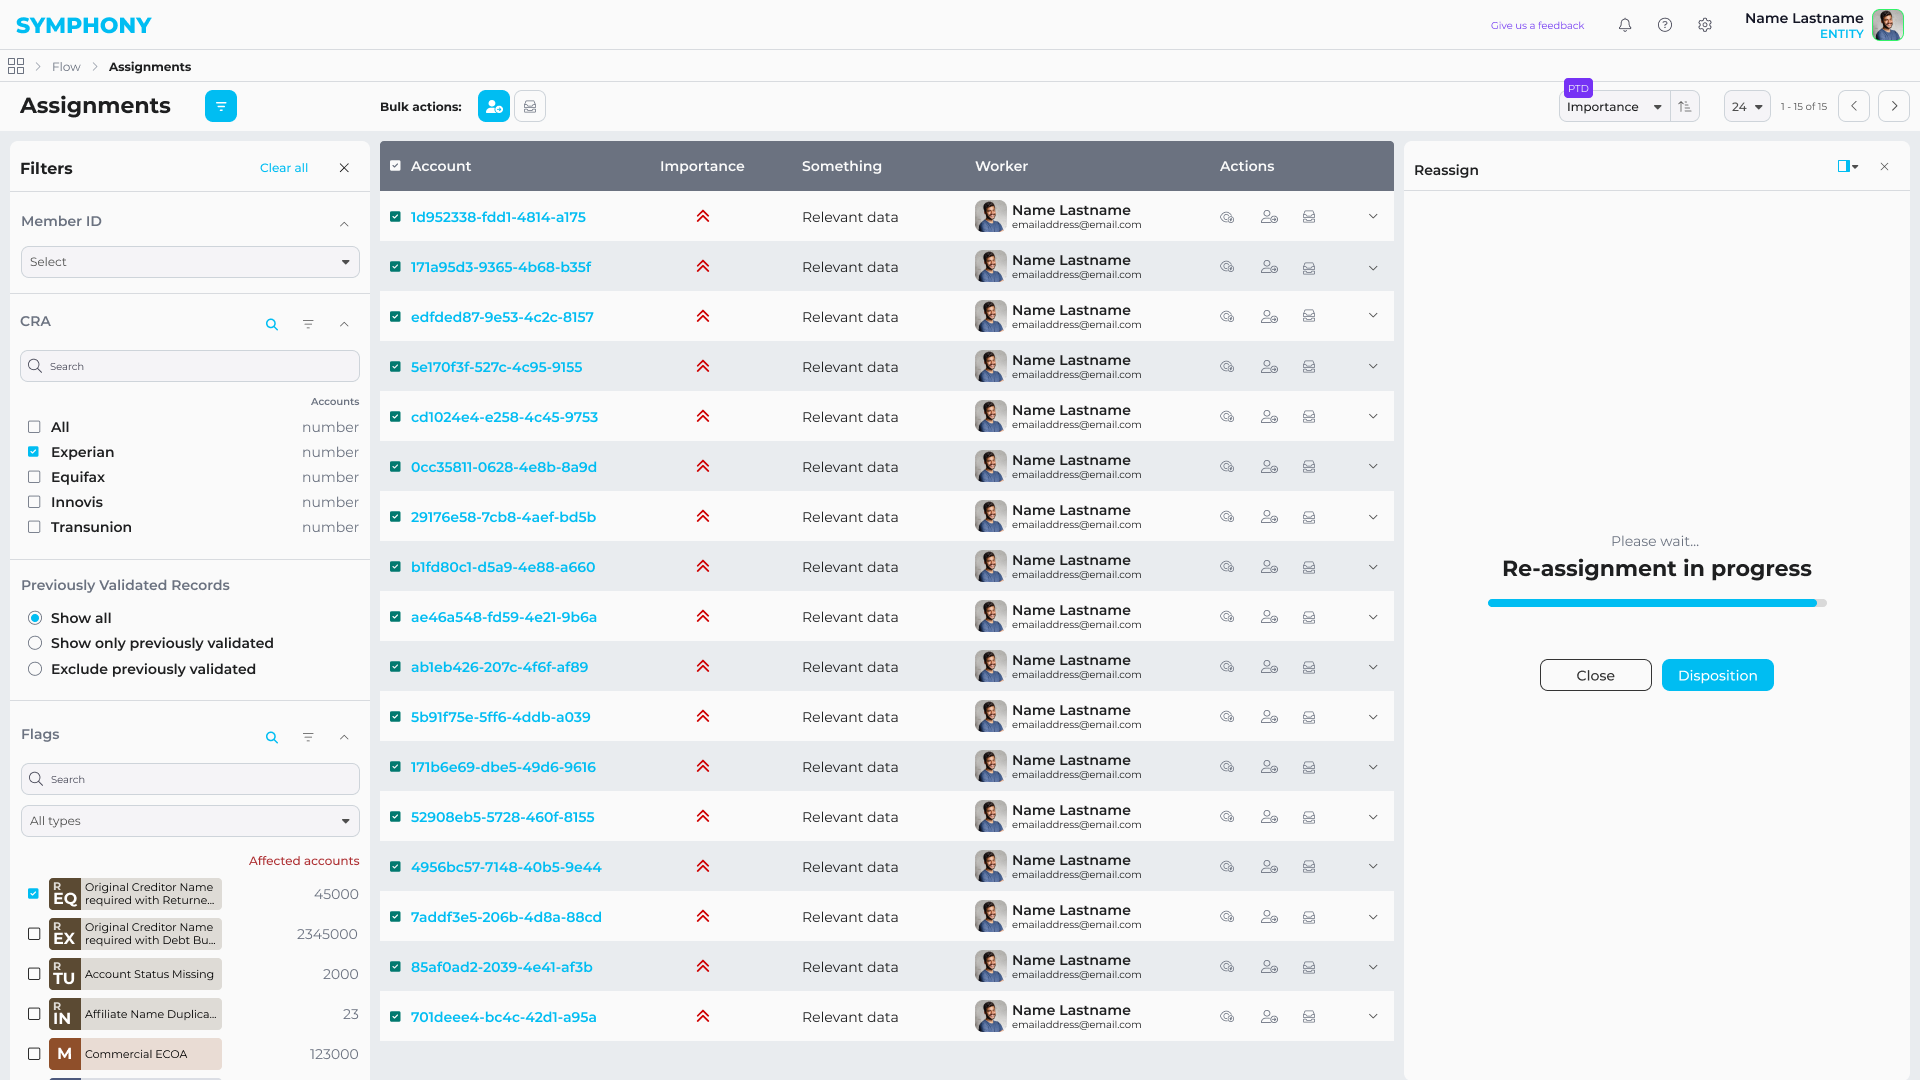This screenshot has height=1080, width=1920.
Task: Navigate to Flow breadcrumb item
Action: click(66, 67)
